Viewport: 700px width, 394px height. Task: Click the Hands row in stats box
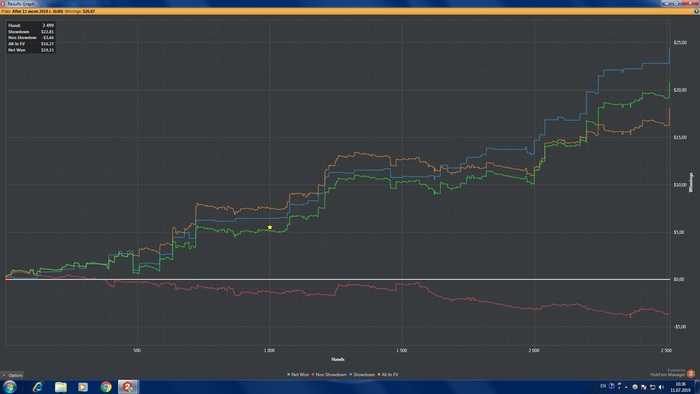click(x=31, y=25)
